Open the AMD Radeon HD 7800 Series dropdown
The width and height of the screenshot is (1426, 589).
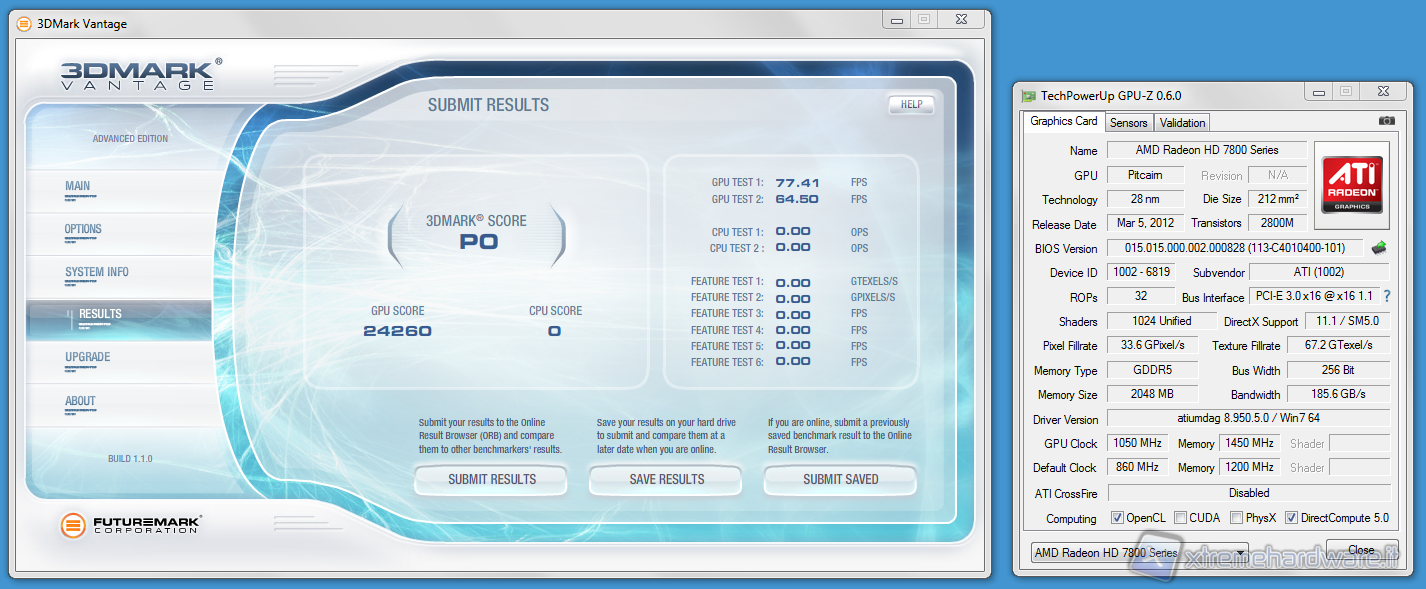tap(1139, 552)
